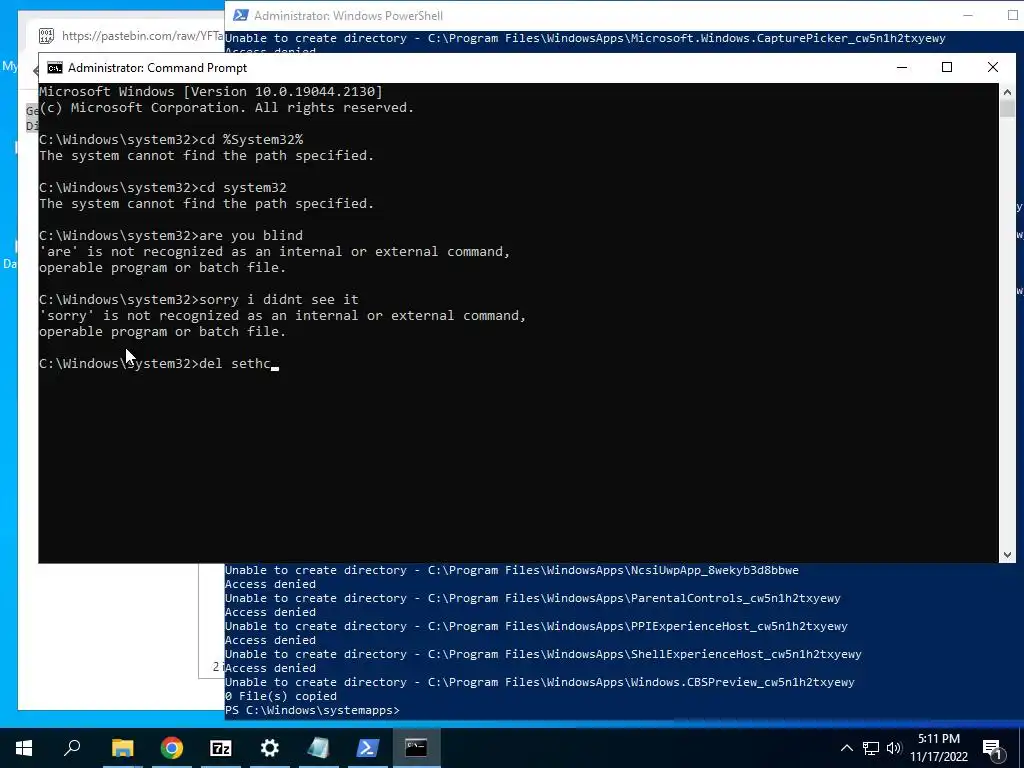
Task: Click 'cd %System32%' command text
Action: click(251, 140)
